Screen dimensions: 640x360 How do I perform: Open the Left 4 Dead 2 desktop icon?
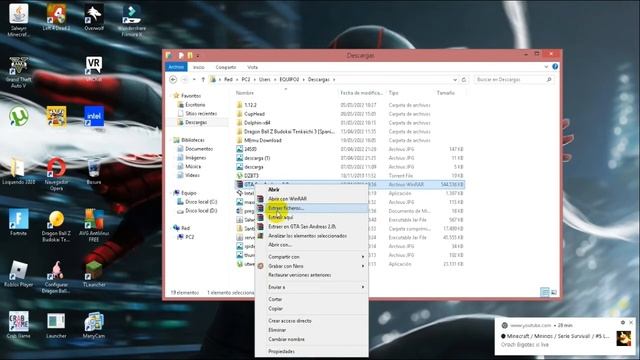[56, 17]
